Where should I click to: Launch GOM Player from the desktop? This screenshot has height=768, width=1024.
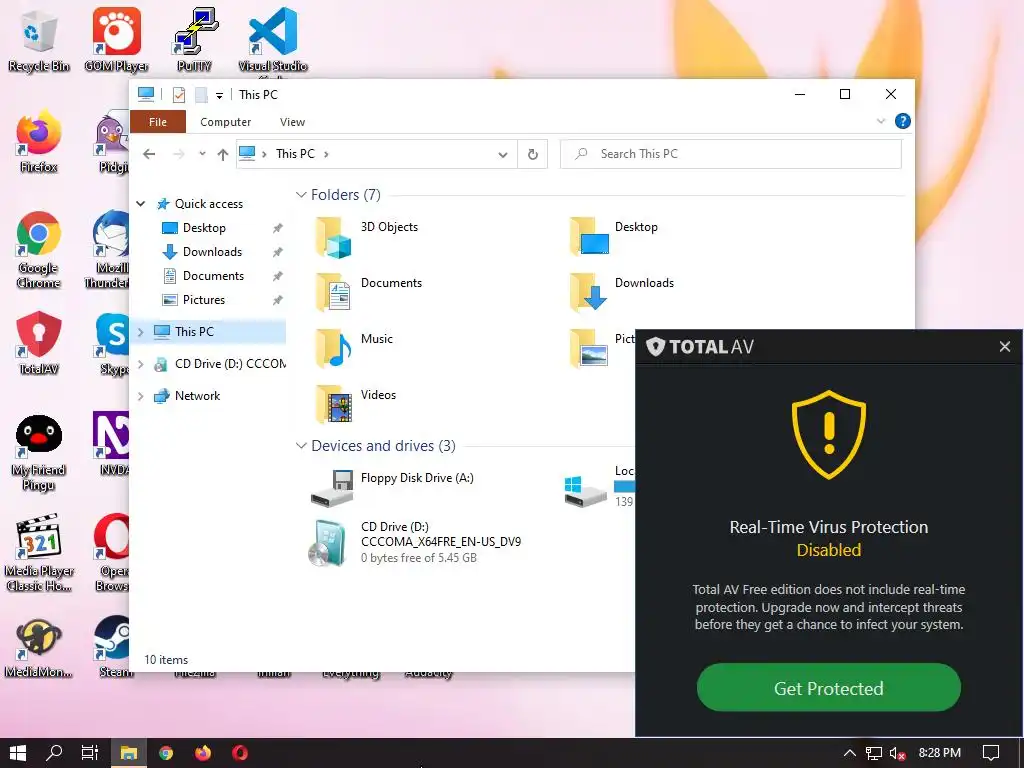point(116,40)
